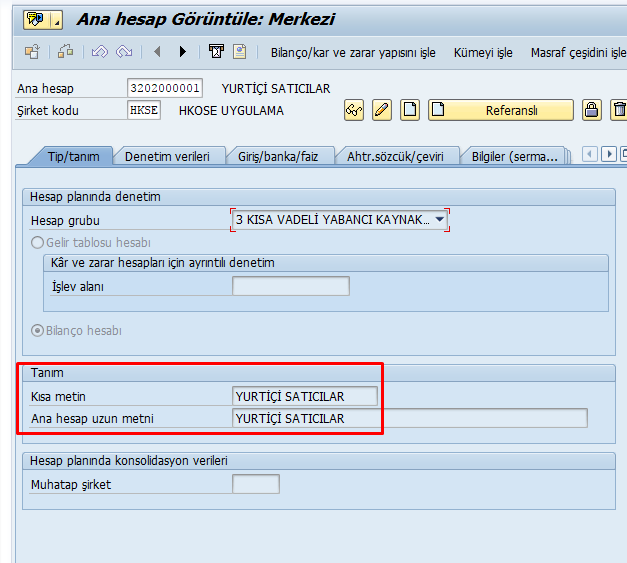This screenshot has height=563, width=627.
Task: Click the first curved arrow toolbar icon
Action: (100, 52)
